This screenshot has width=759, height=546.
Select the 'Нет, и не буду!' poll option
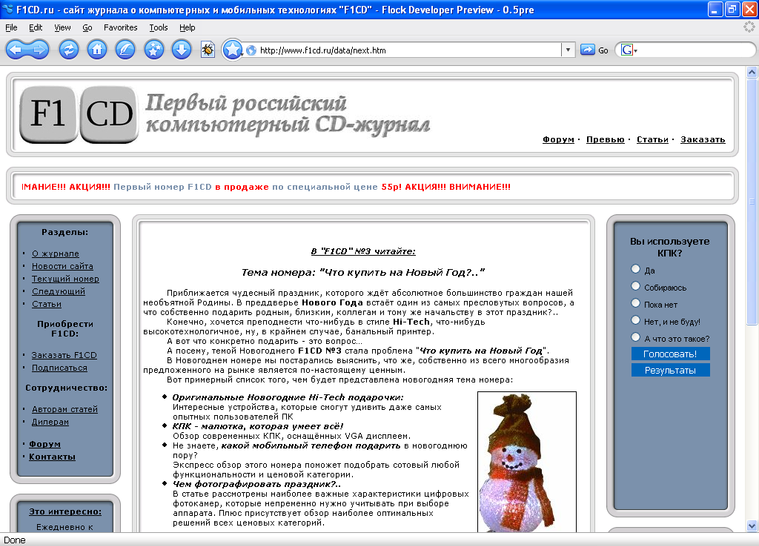tap(636, 320)
